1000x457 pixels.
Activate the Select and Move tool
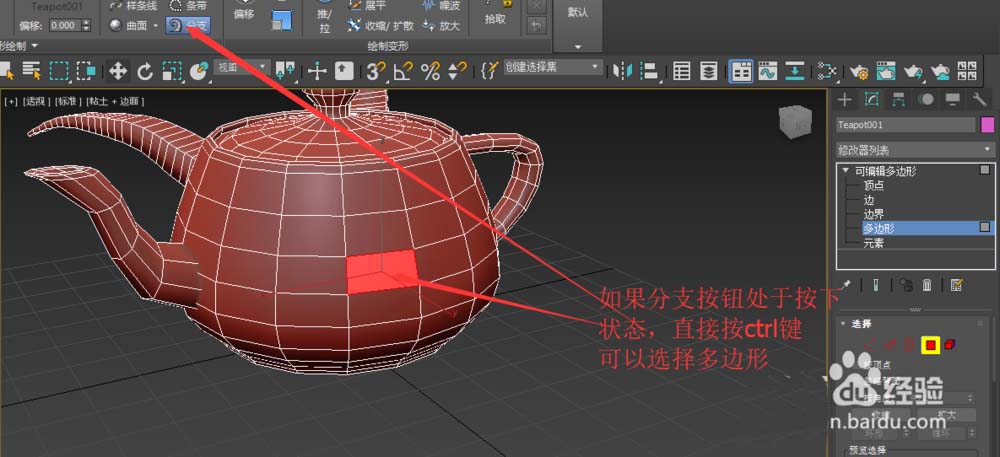[118, 70]
